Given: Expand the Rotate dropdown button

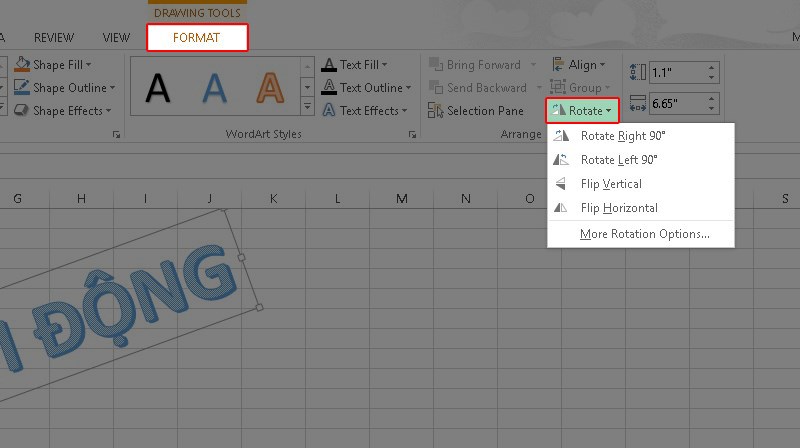Looking at the screenshot, I should coord(582,111).
